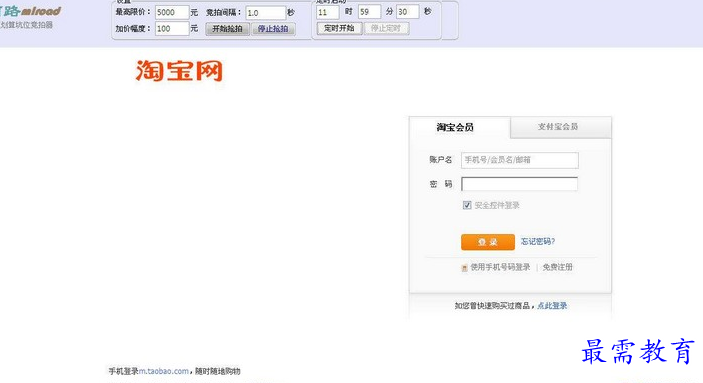The width and height of the screenshot is (703, 383).
Task: Click the 最高限价 input field showing 5000
Action: [x=172, y=12]
